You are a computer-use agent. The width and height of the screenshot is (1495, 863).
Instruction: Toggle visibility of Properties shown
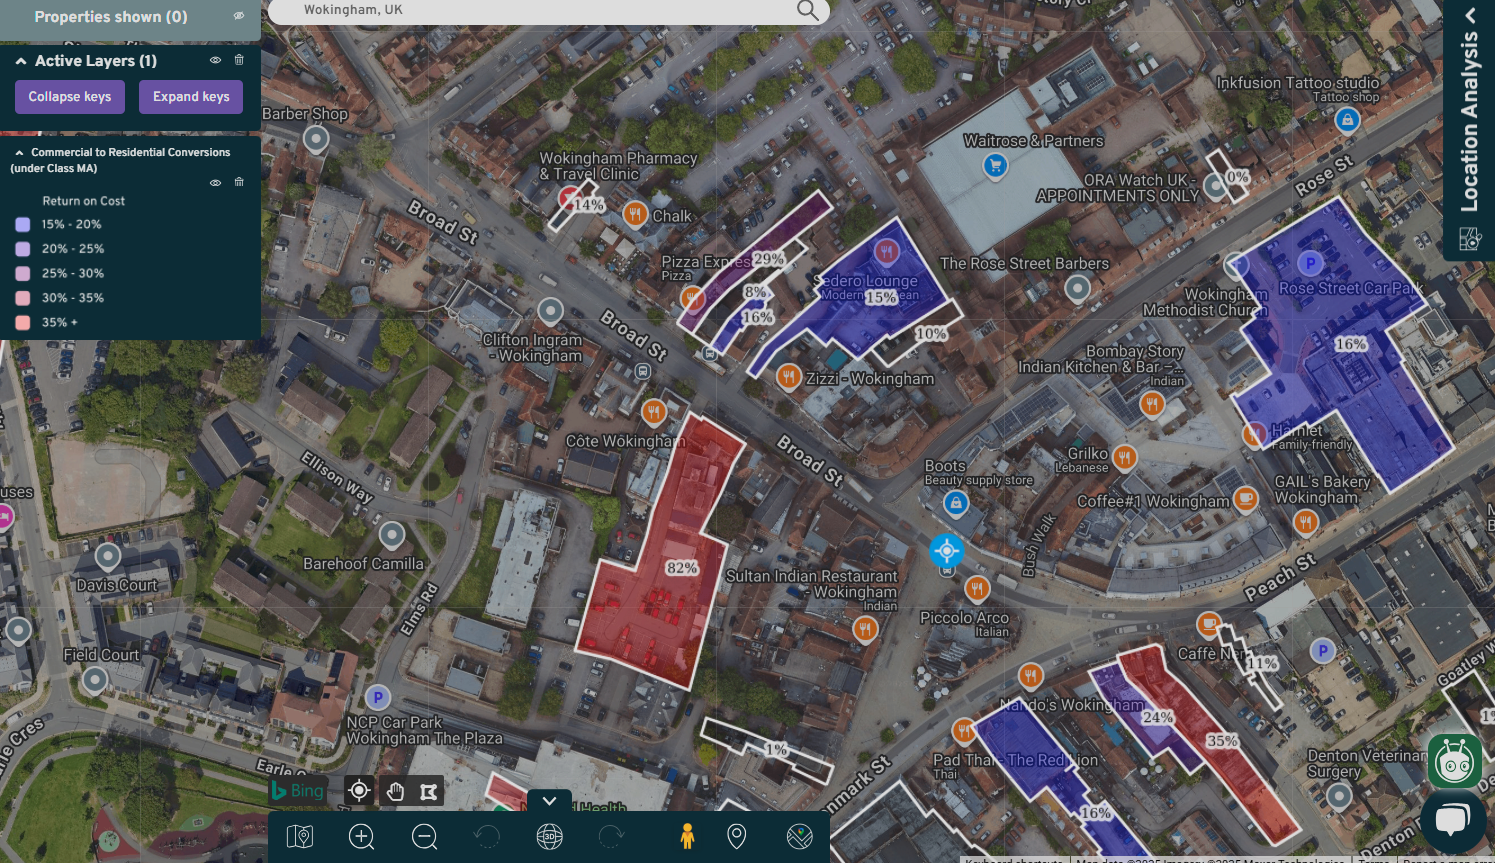[239, 16]
